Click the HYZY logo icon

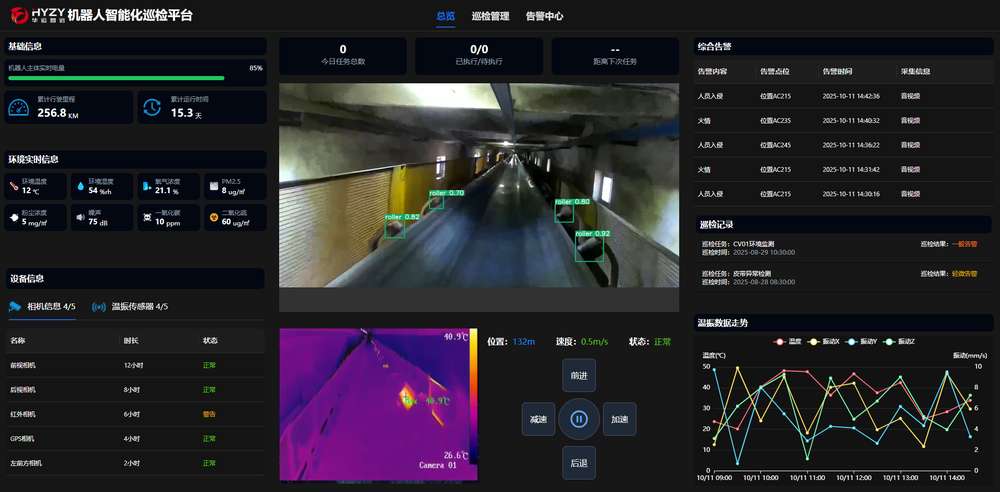click(16, 15)
